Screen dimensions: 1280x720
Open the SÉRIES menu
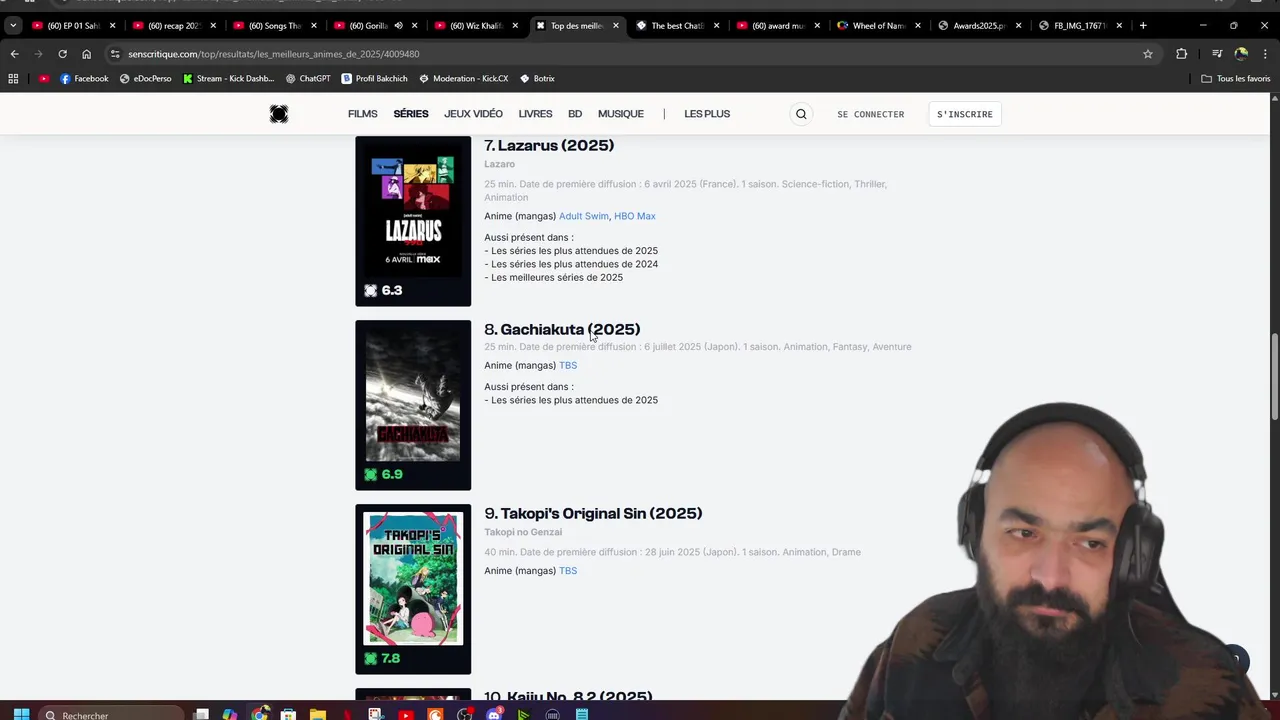(411, 114)
